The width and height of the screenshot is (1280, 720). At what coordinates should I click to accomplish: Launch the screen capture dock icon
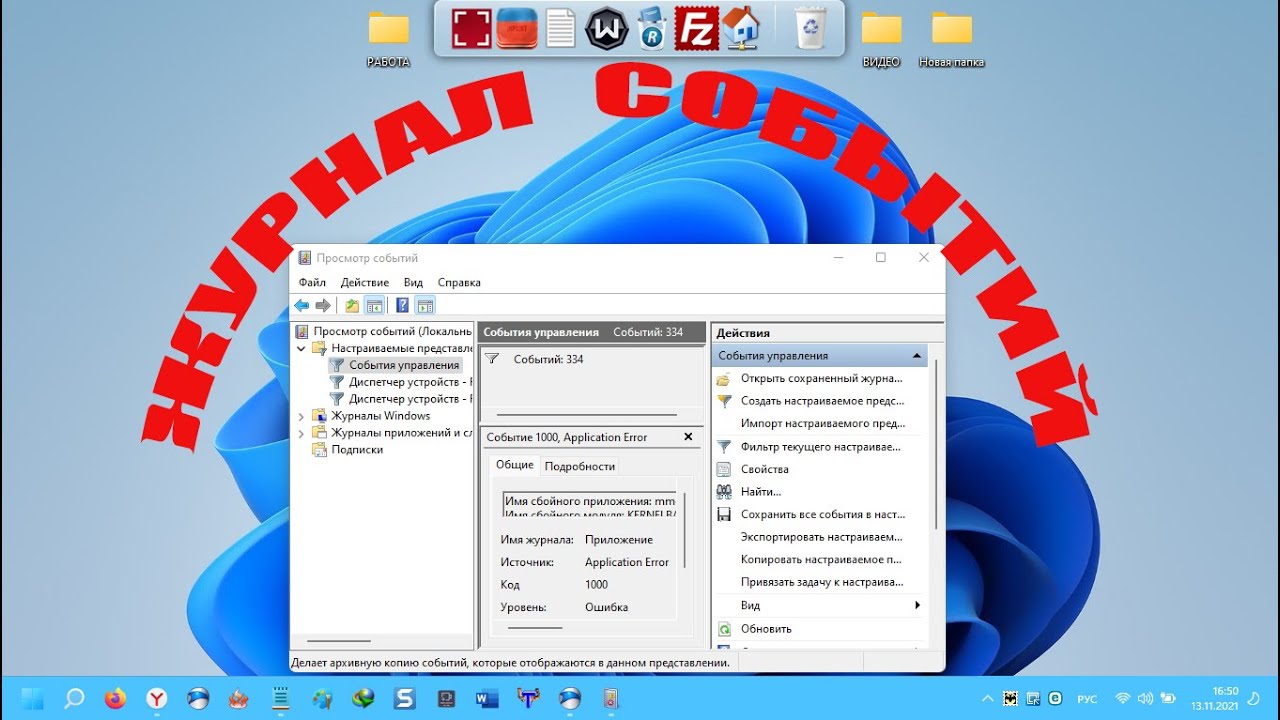click(x=470, y=28)
